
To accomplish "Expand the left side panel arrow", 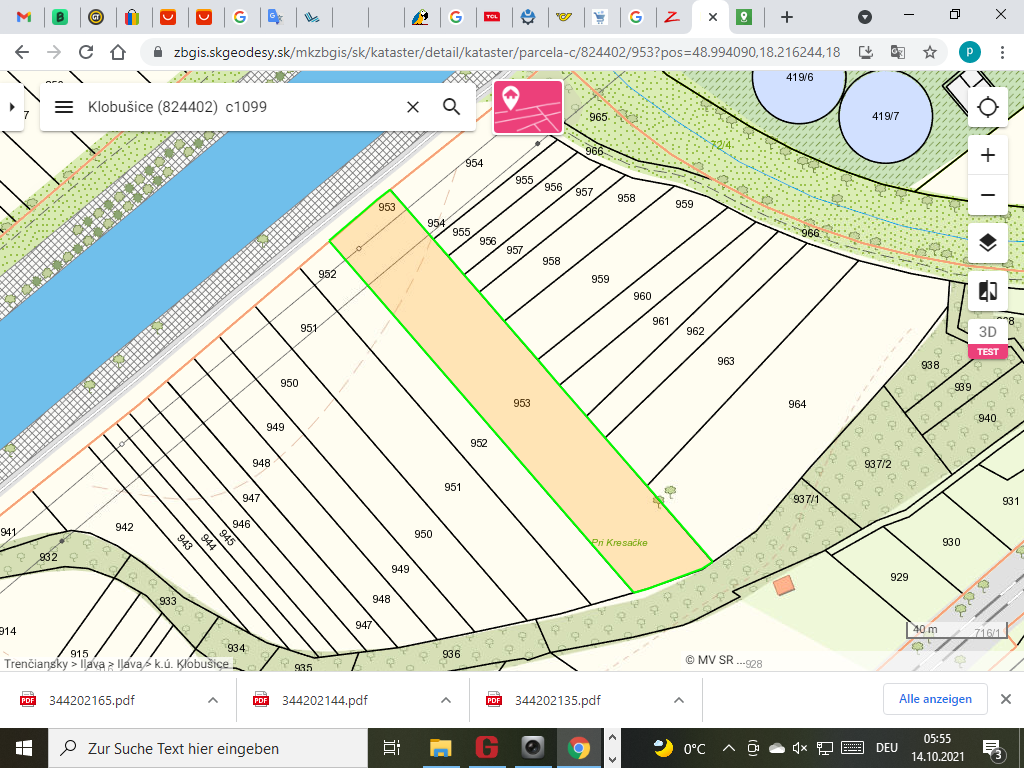I will [x=12, y=107].
